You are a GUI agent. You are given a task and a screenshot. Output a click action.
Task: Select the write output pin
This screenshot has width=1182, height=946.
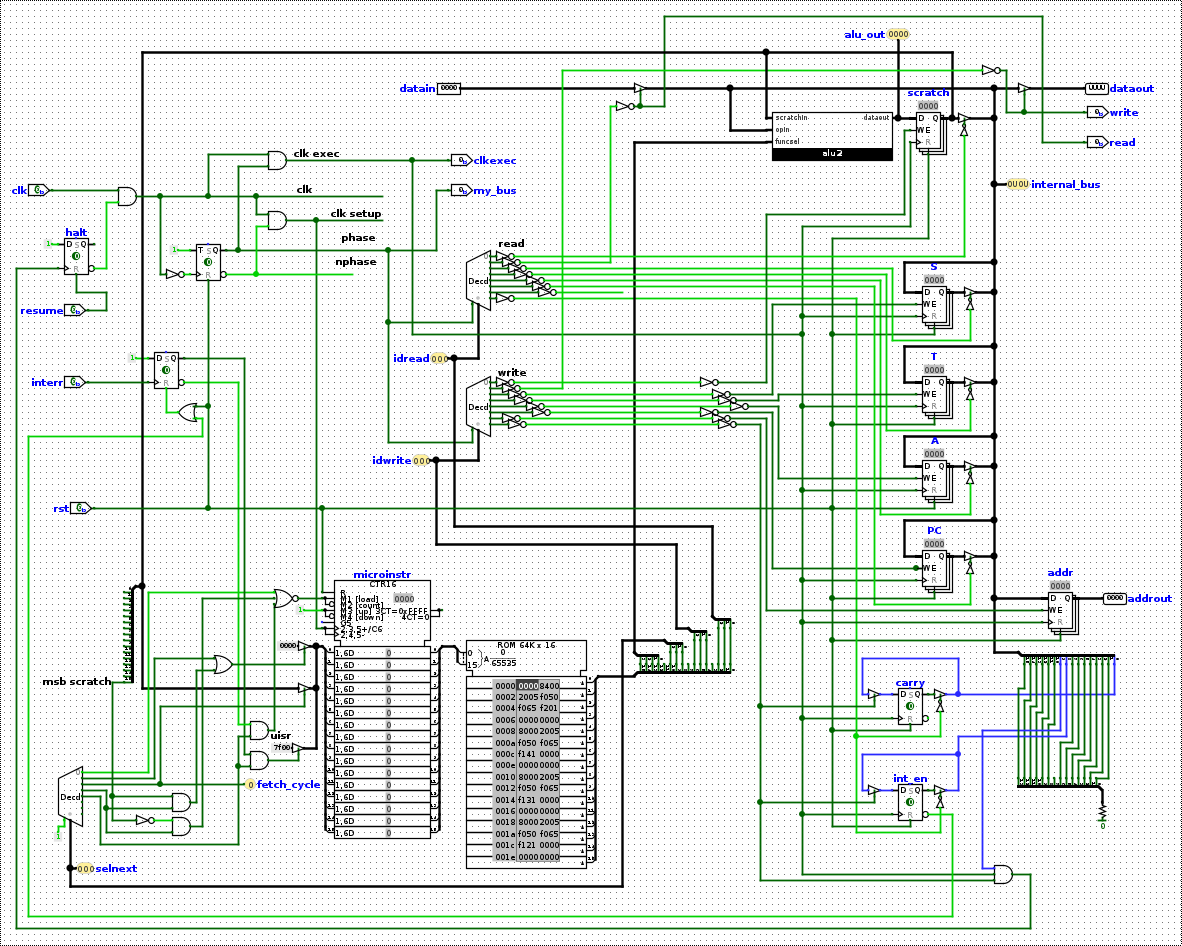1096,112
